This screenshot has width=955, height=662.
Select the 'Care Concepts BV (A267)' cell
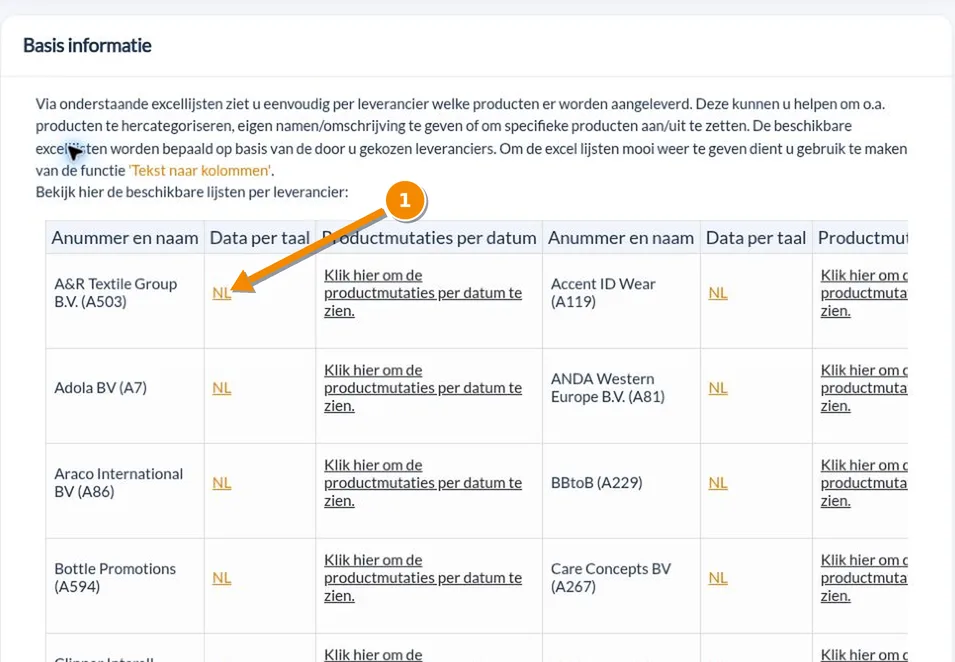coord(621,586)
